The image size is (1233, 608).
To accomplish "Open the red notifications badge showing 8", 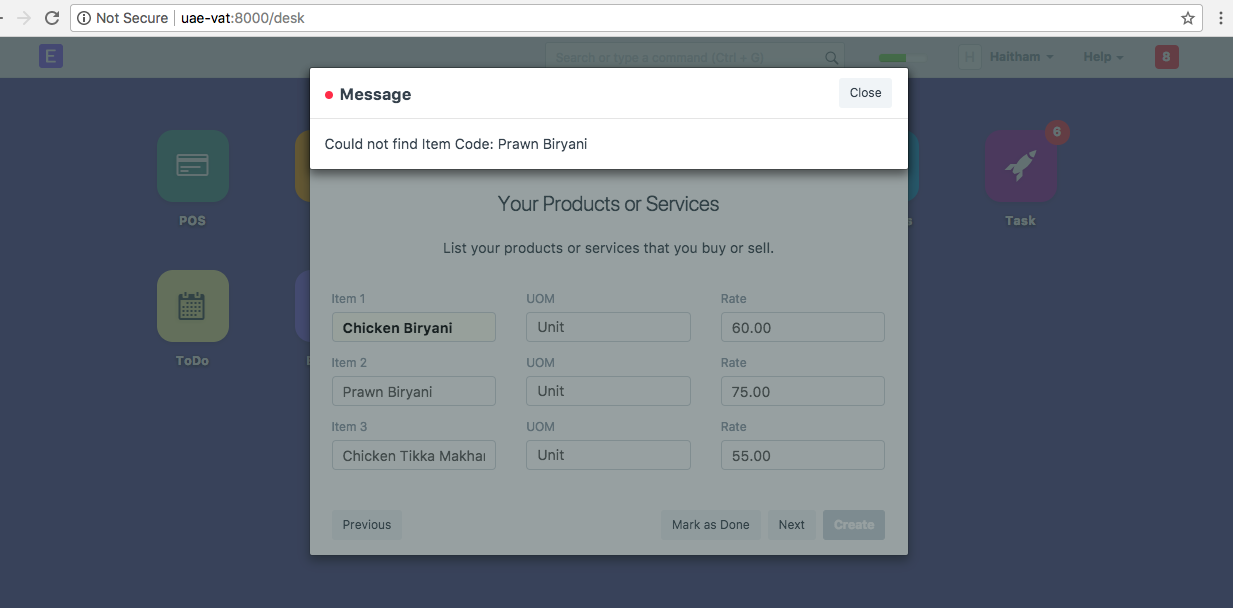I will coord(1166,56).
